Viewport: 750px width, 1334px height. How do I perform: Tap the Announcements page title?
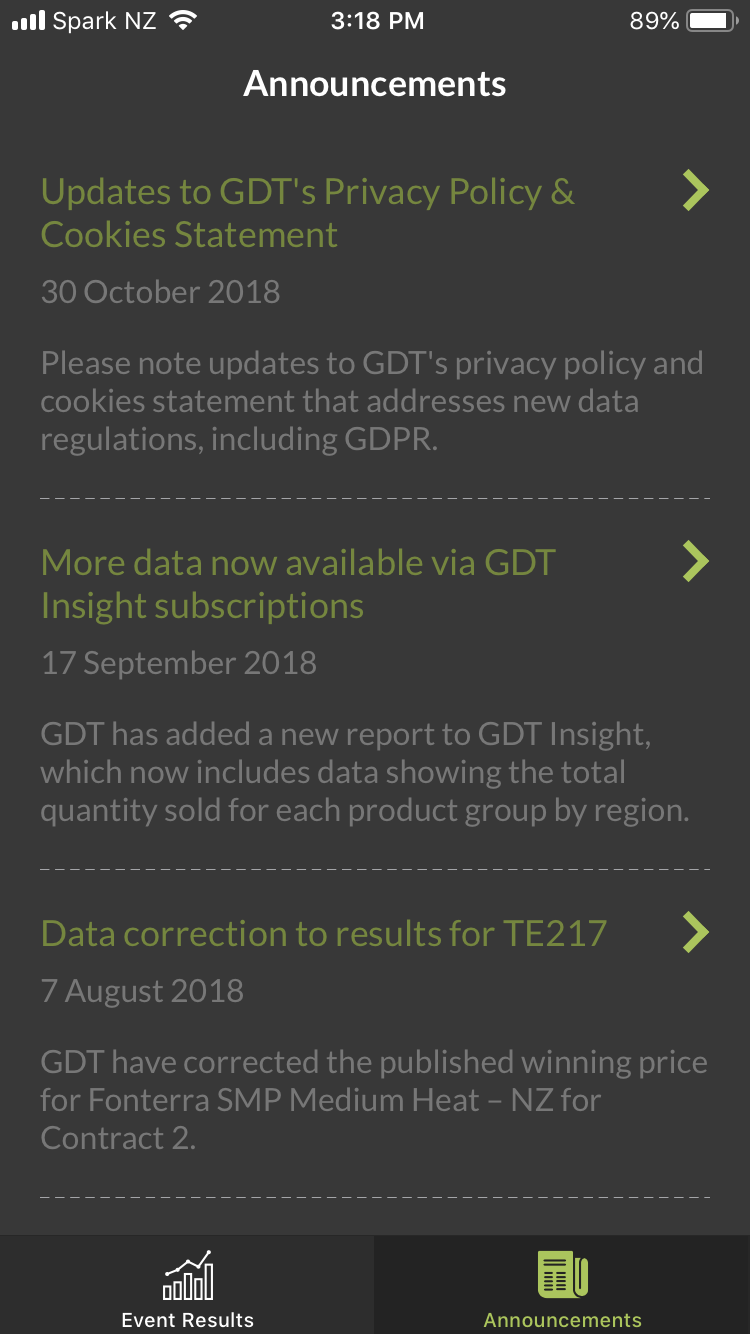click(x=375, y=84)
